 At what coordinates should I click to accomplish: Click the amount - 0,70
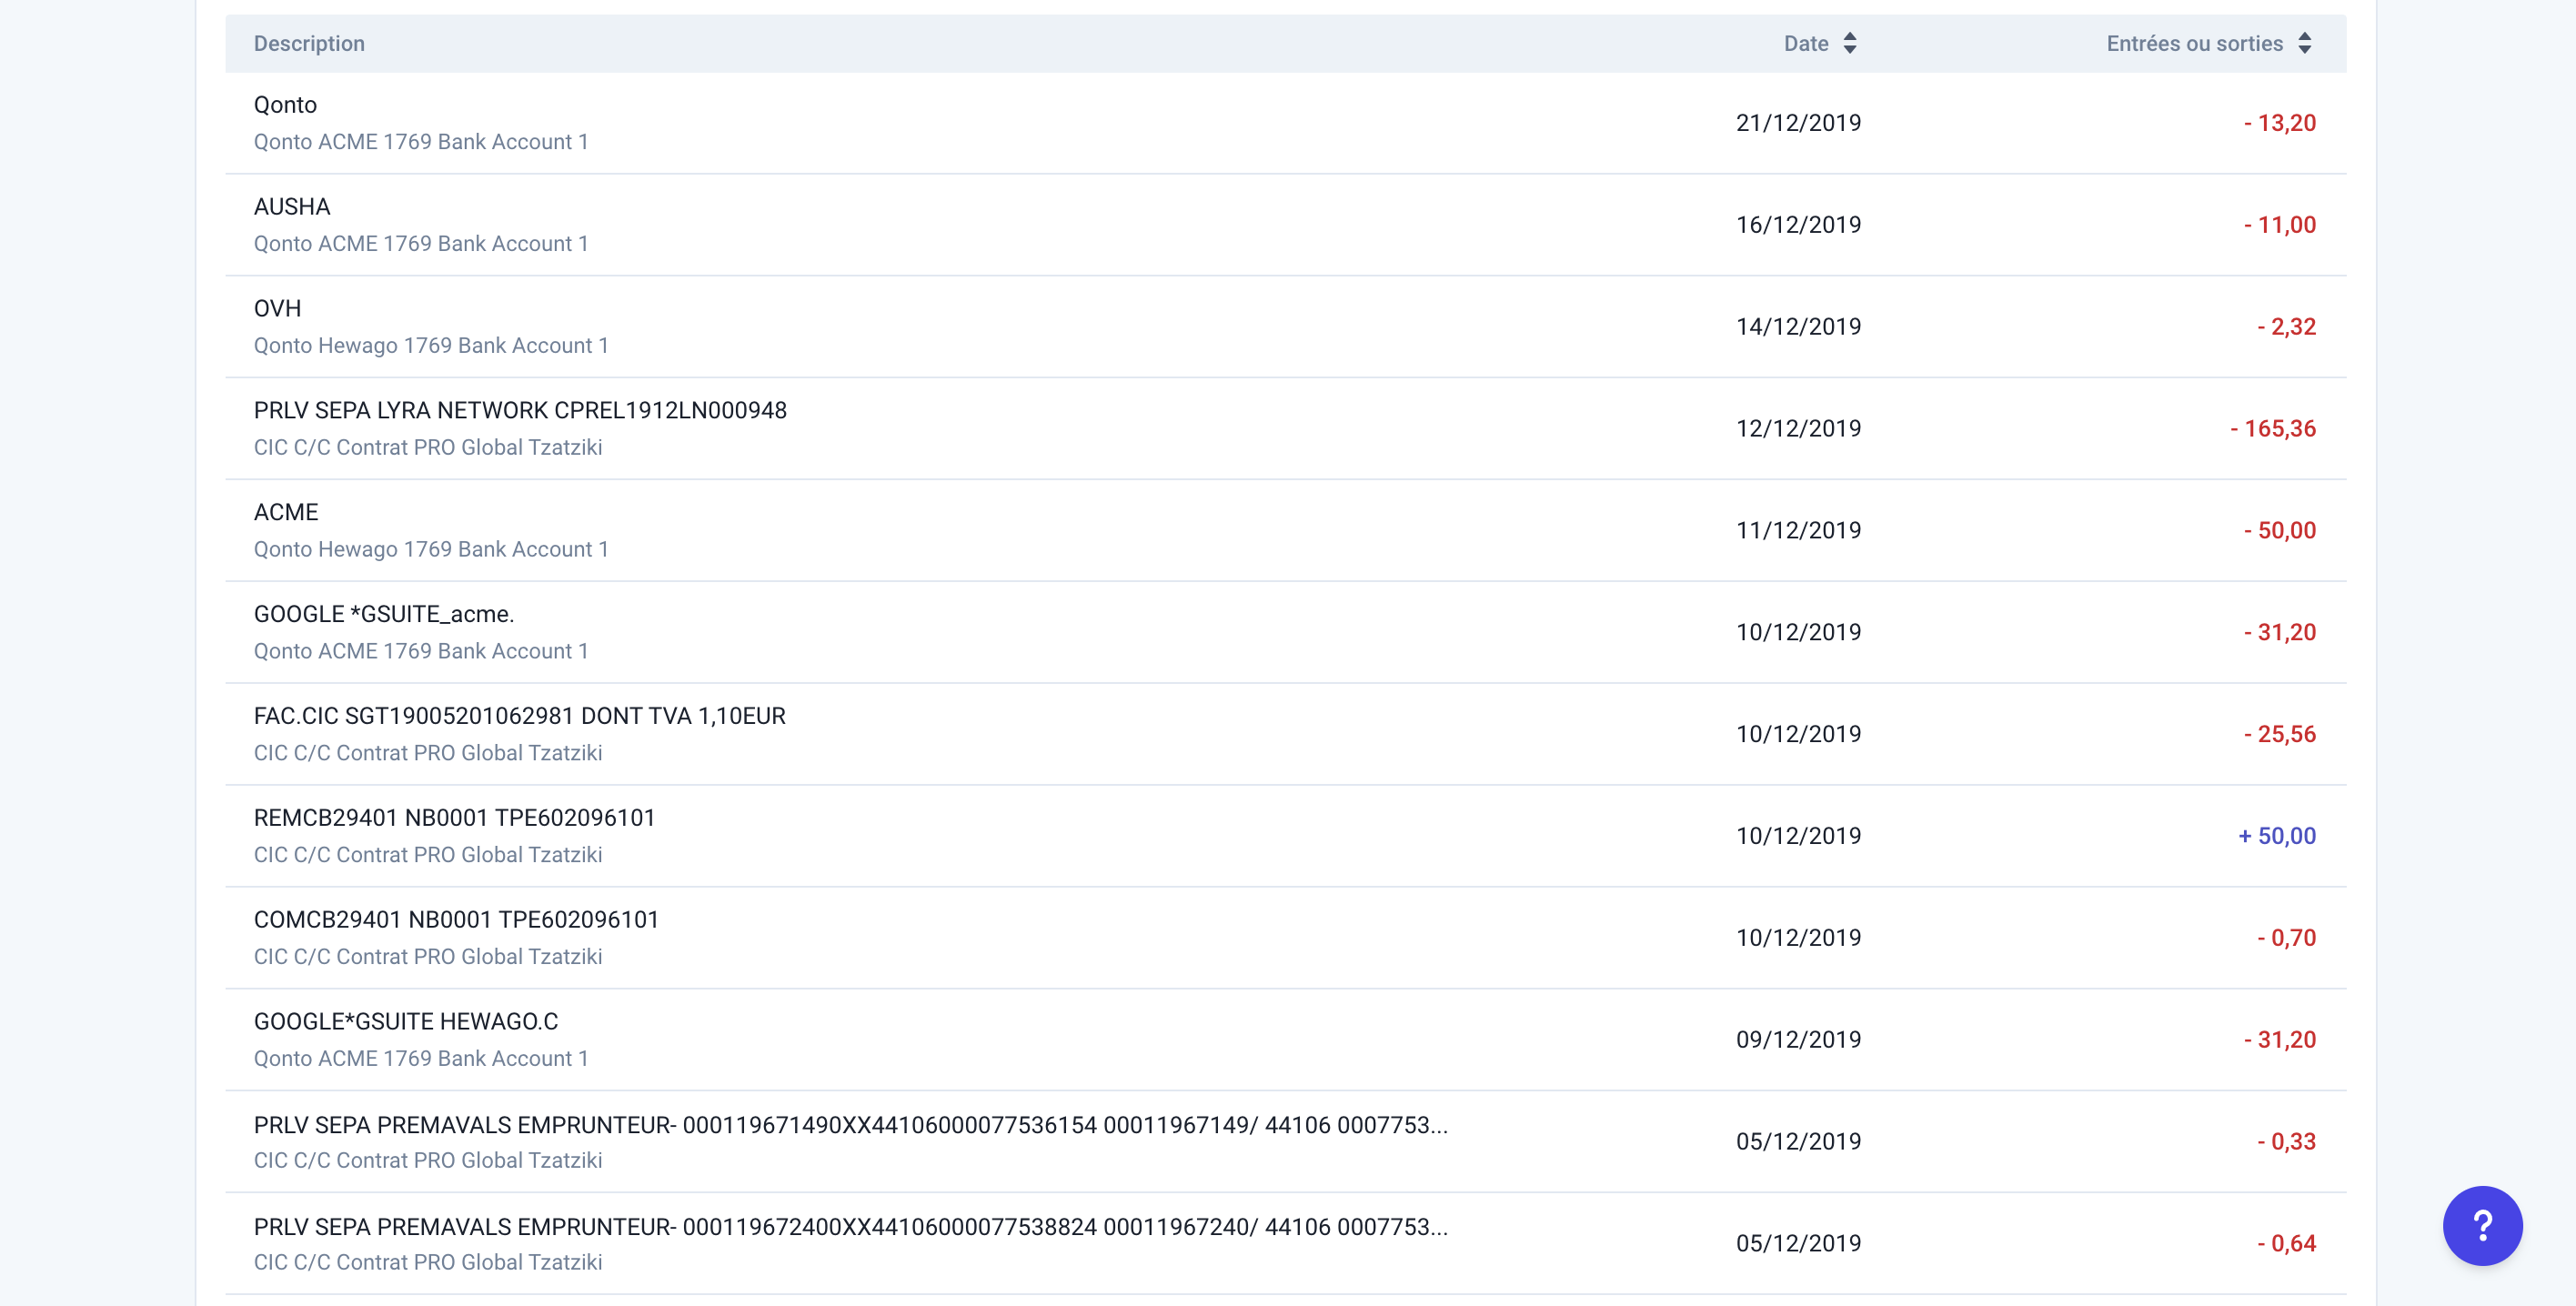tap(2286, 938)
